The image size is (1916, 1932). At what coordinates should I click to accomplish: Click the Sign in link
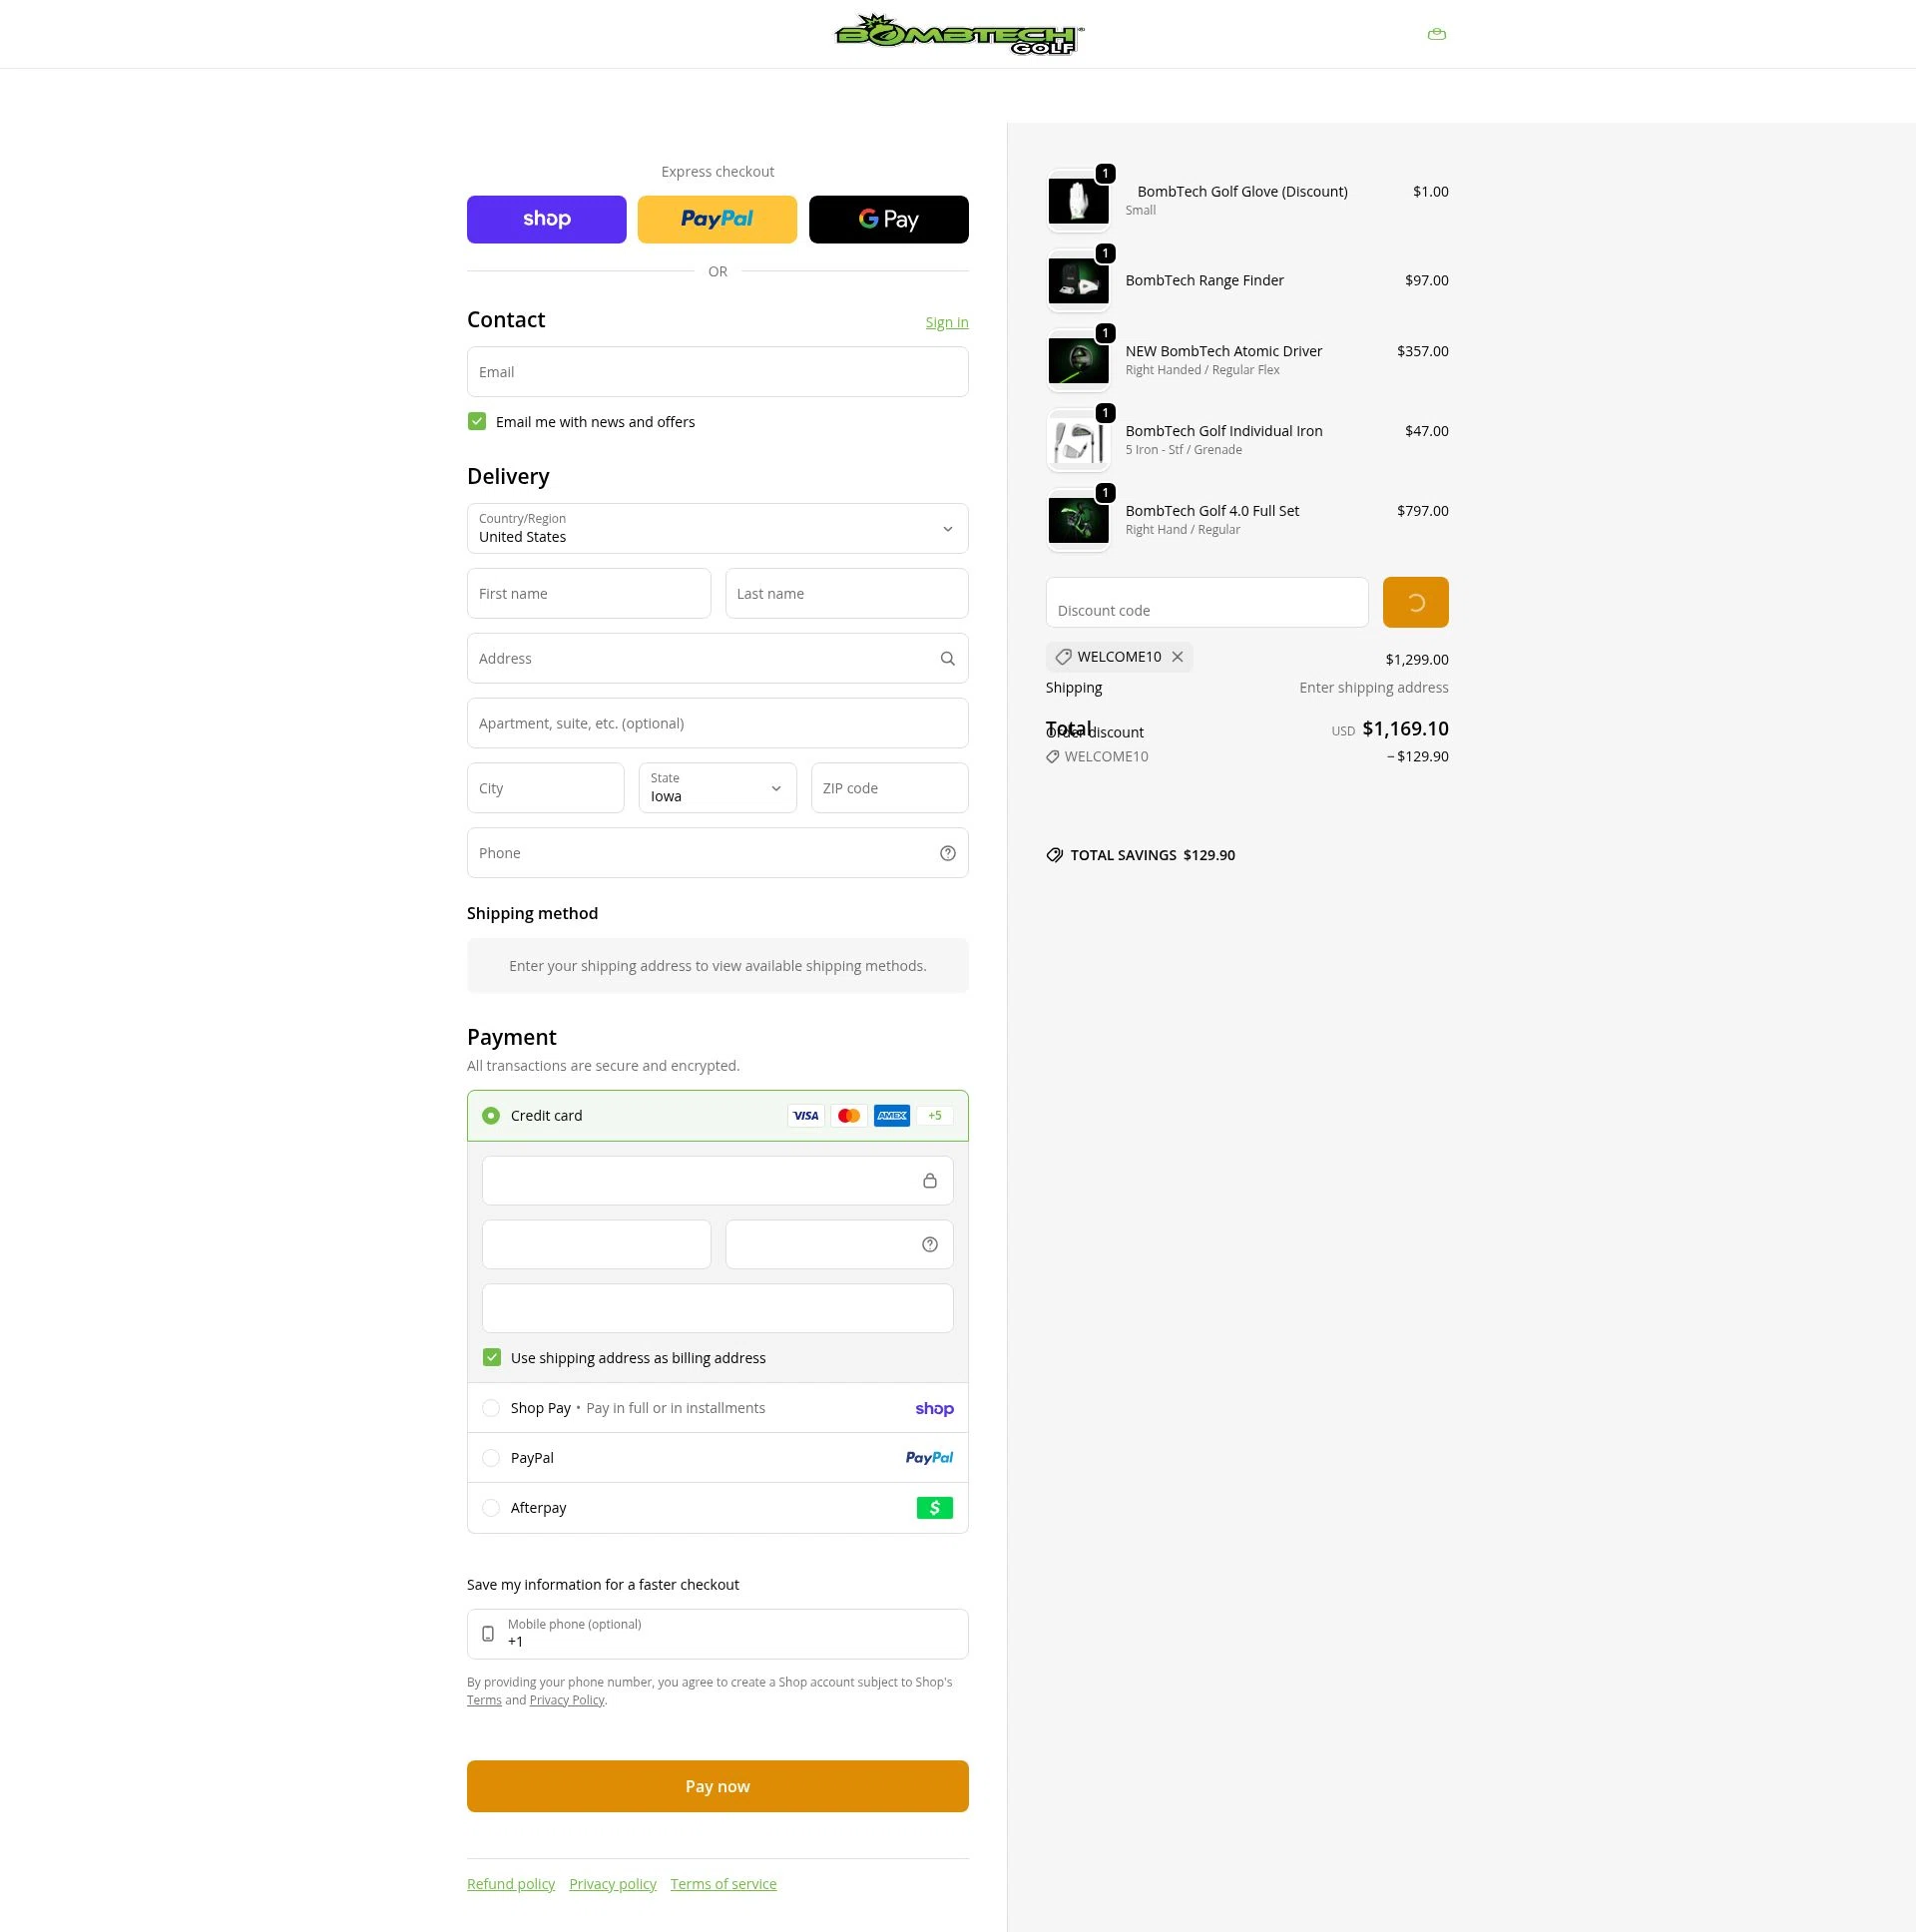click(945, 322)
